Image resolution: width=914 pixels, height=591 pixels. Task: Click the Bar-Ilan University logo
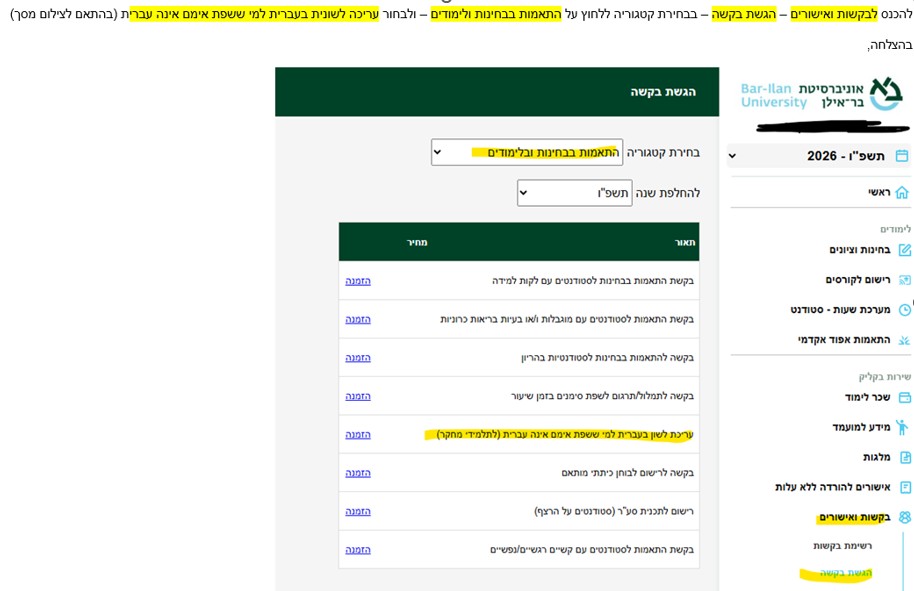(x=820, y=95)
